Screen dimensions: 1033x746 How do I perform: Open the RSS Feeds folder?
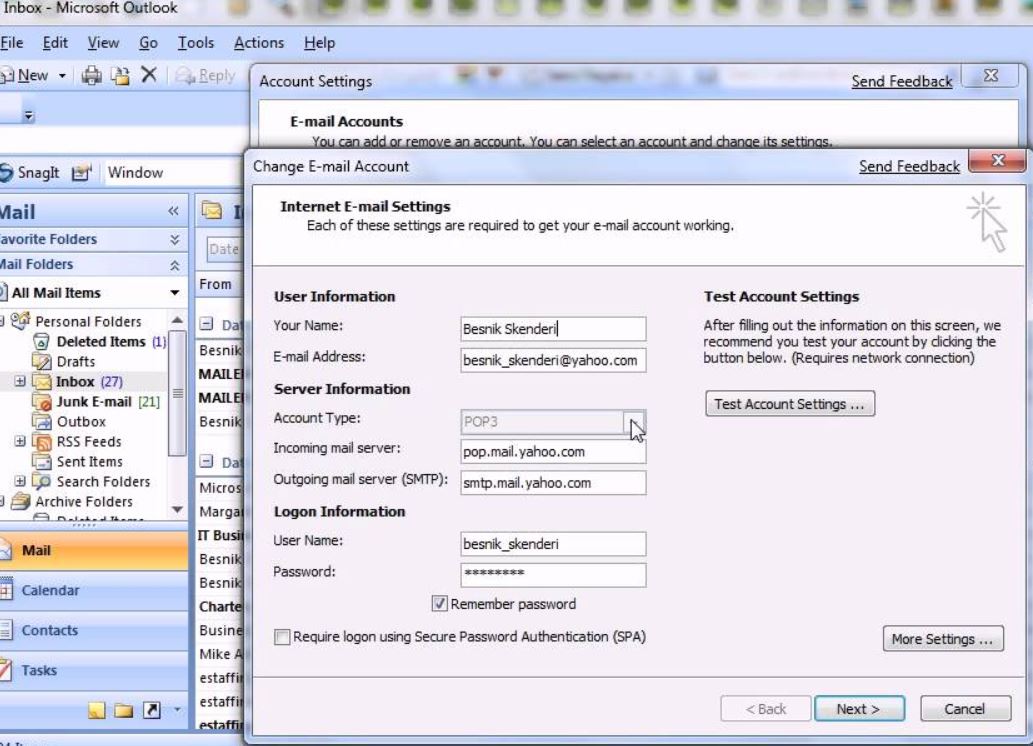(x=88, y=441)
